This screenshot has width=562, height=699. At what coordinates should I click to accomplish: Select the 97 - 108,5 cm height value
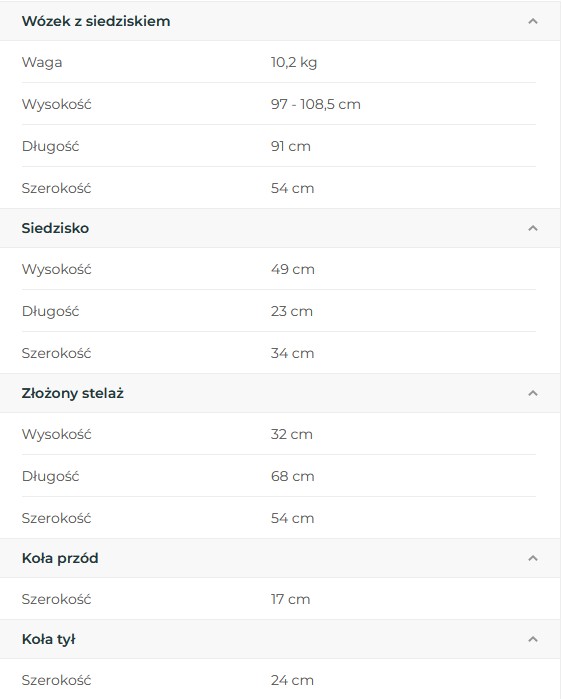316,104
